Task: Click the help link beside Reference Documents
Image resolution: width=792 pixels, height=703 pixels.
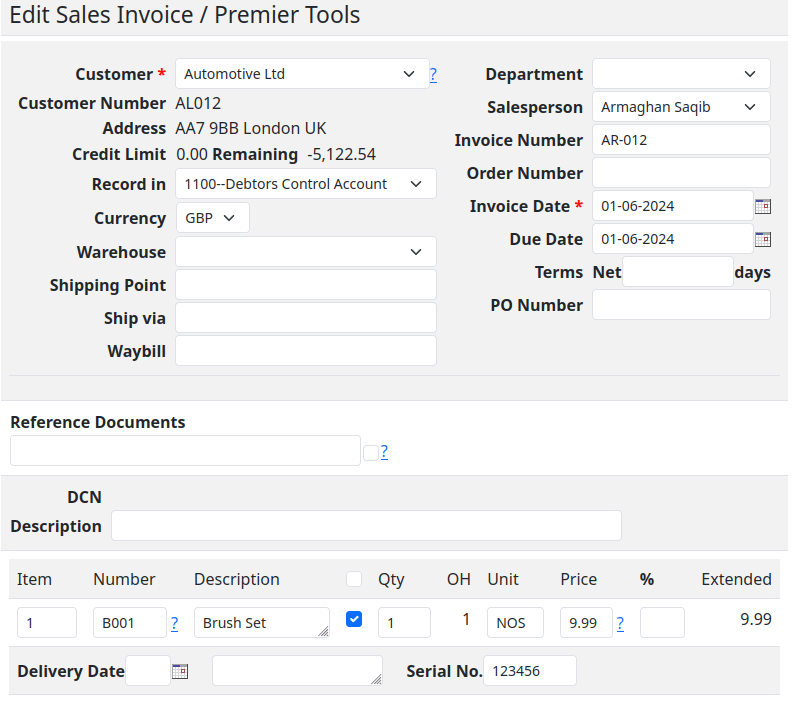Action: pyautogui.click(x=384, y=451)
